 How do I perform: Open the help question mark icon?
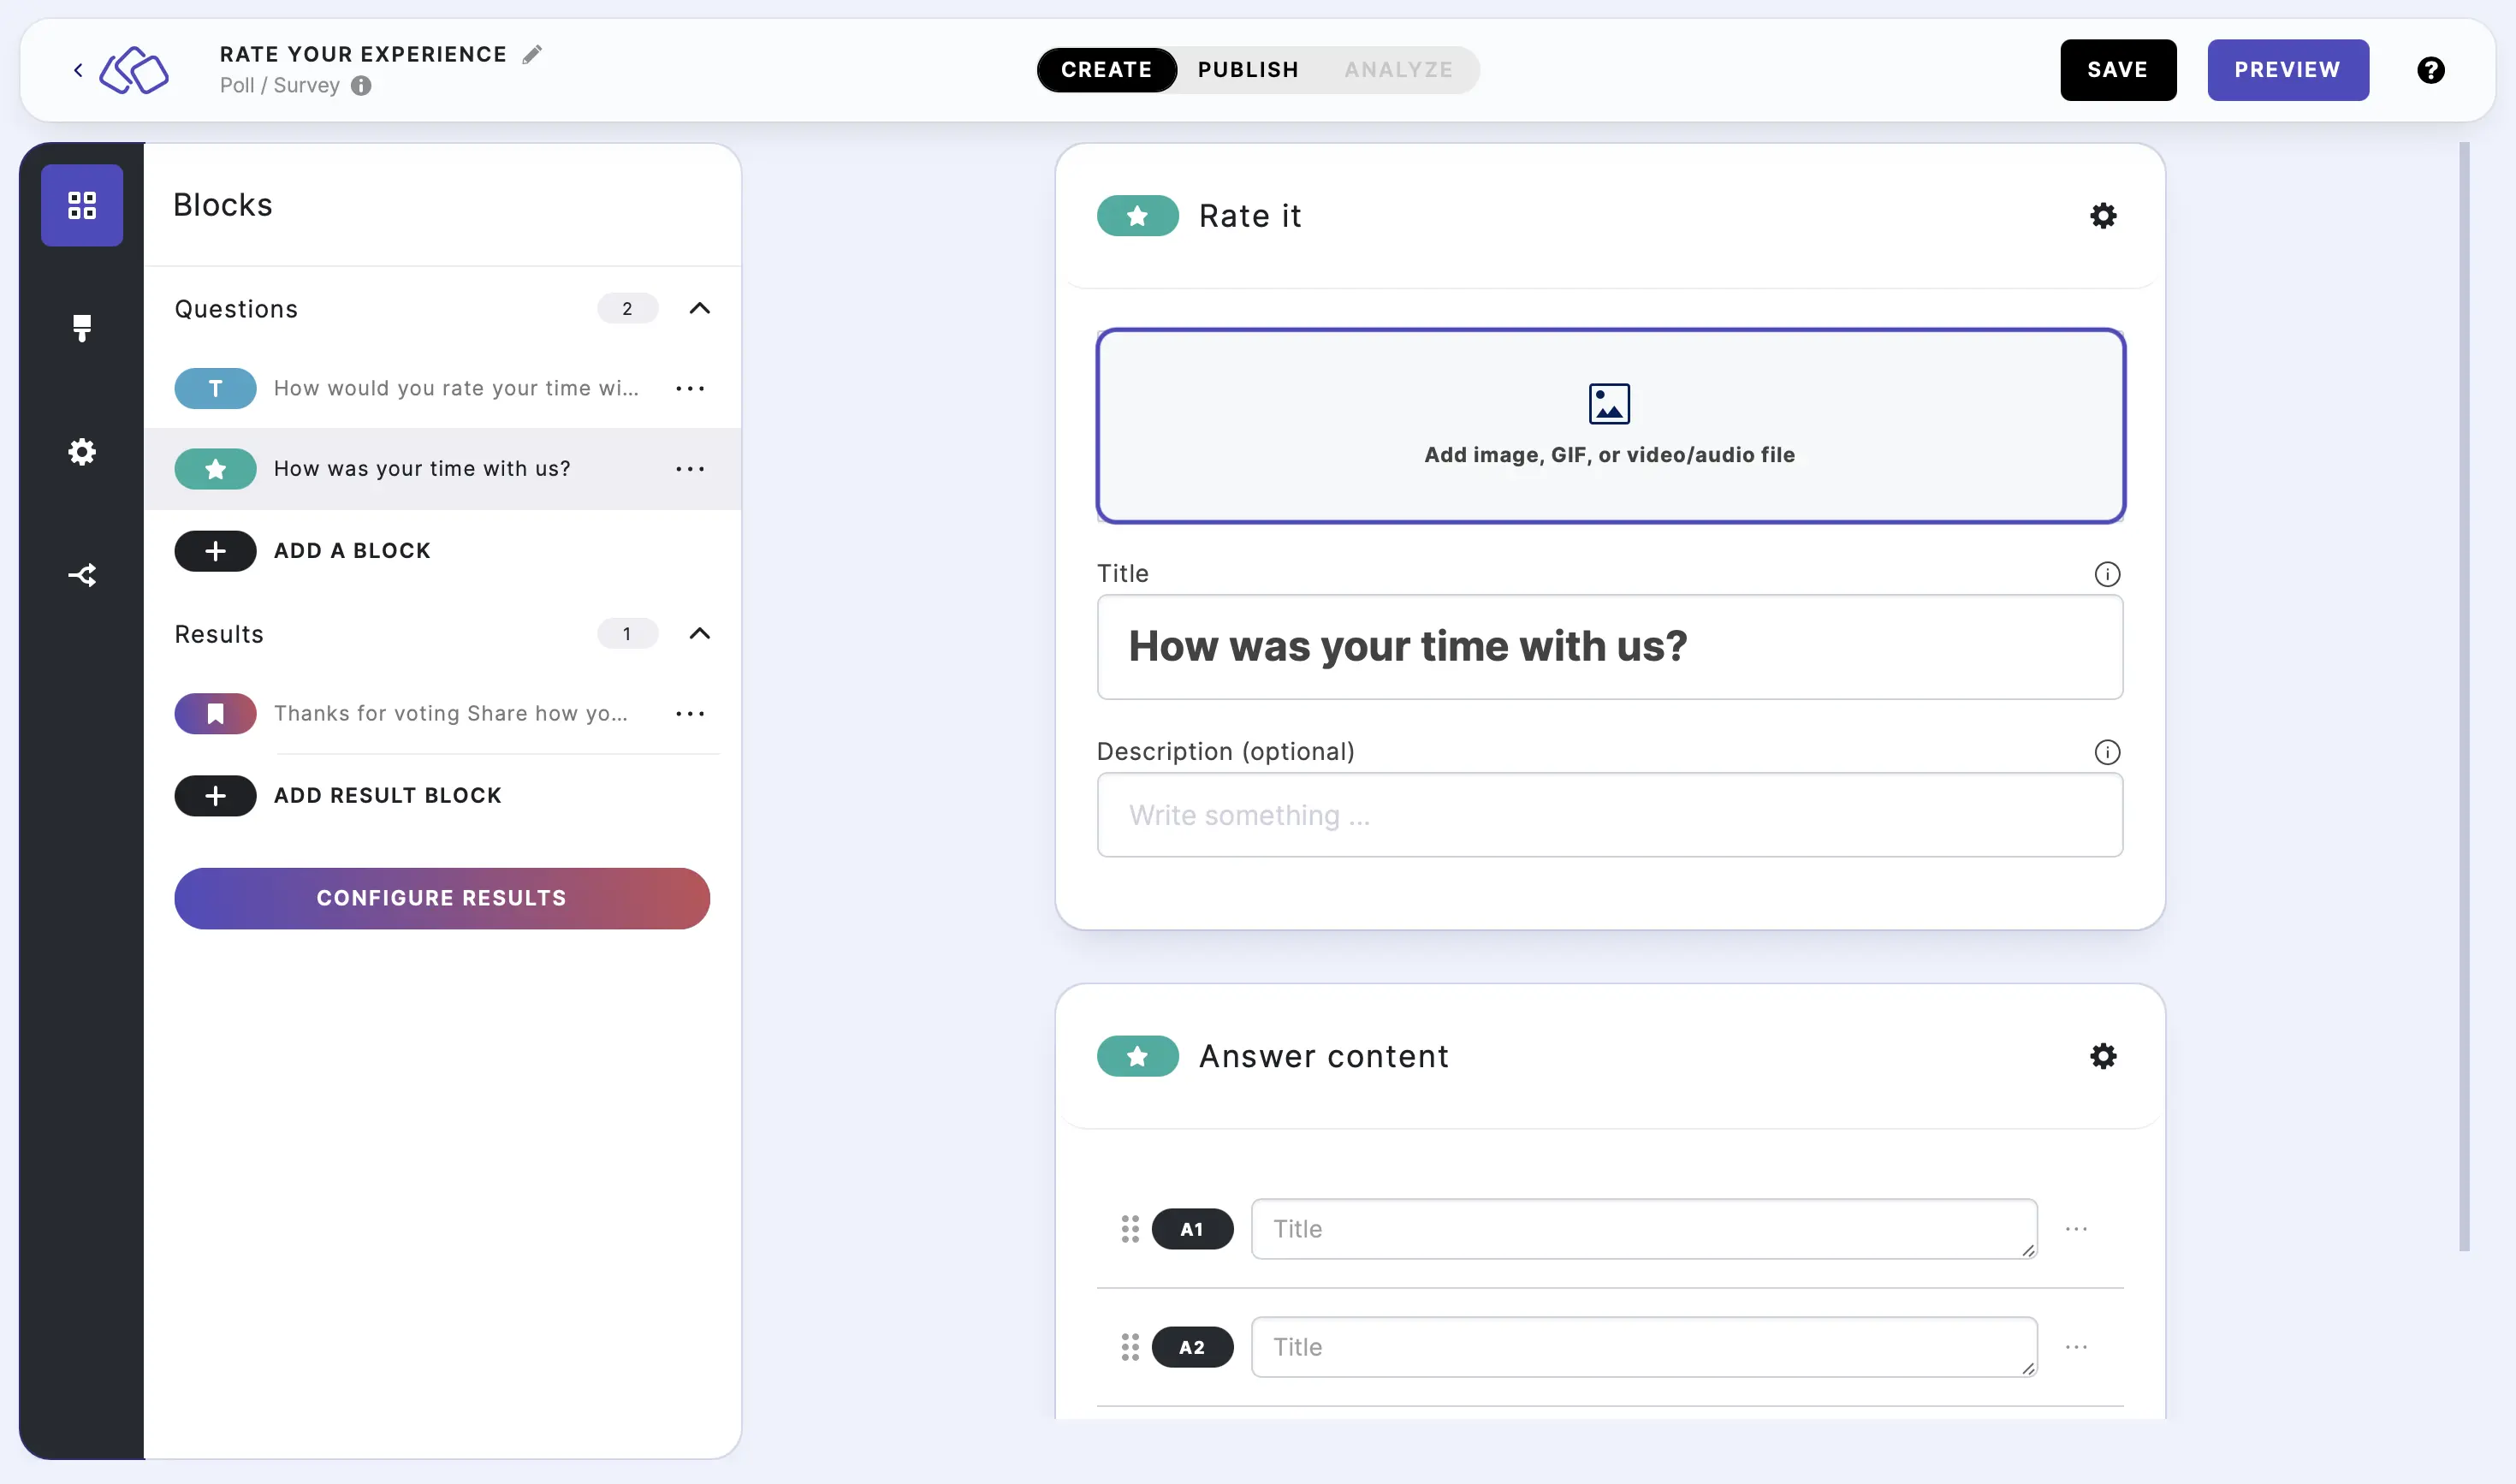(2430, 70)
